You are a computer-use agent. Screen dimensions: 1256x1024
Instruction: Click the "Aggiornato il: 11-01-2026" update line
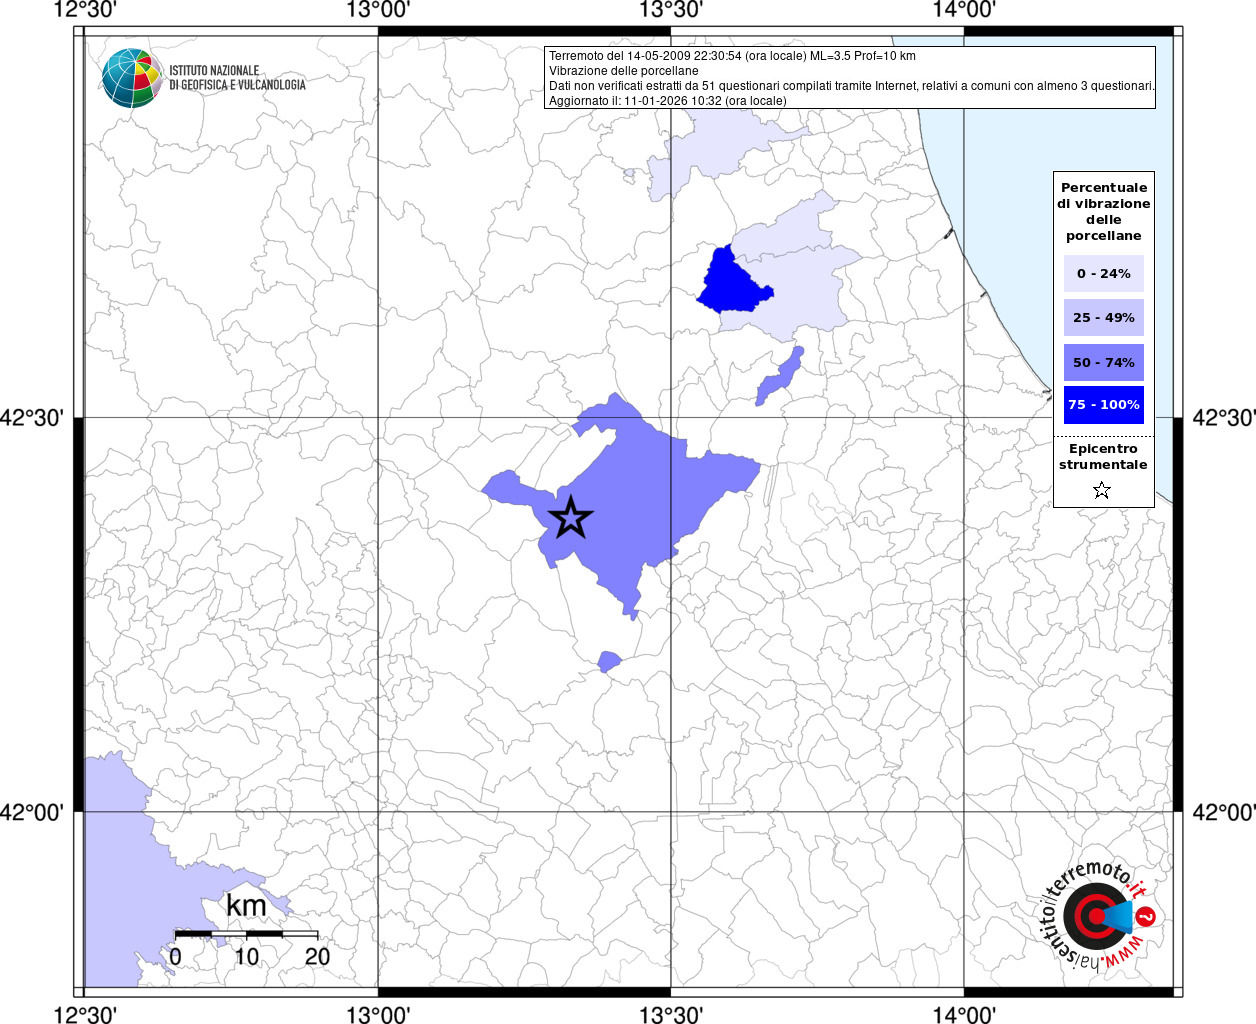point(667,101)
